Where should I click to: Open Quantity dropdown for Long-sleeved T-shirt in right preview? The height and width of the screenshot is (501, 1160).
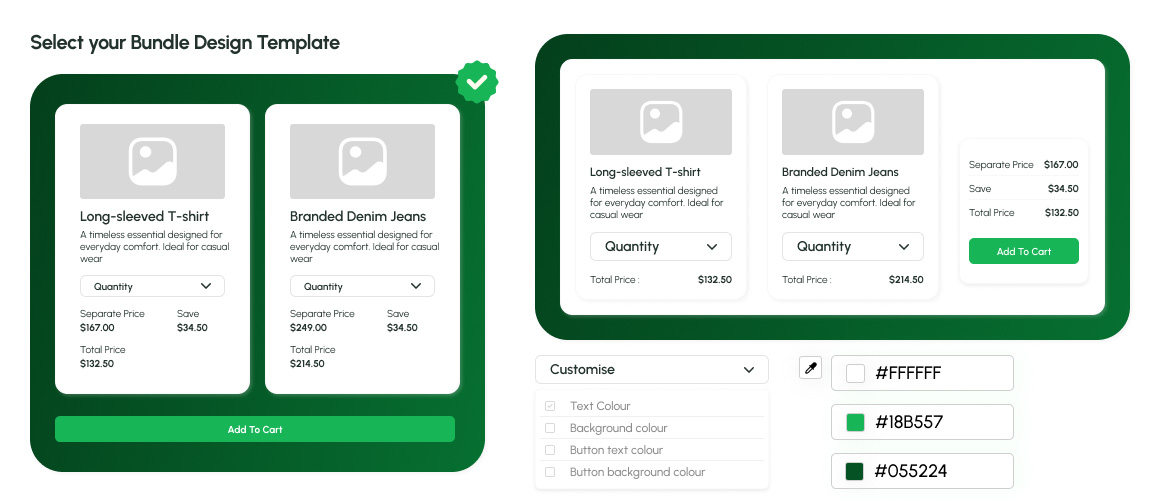[660, 246]
